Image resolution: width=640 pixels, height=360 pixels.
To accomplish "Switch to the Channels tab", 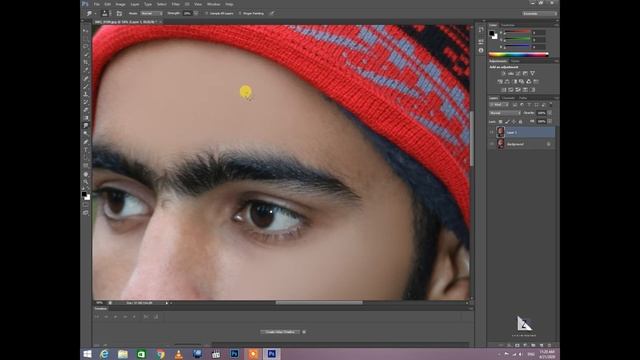I will coord(508,98).
